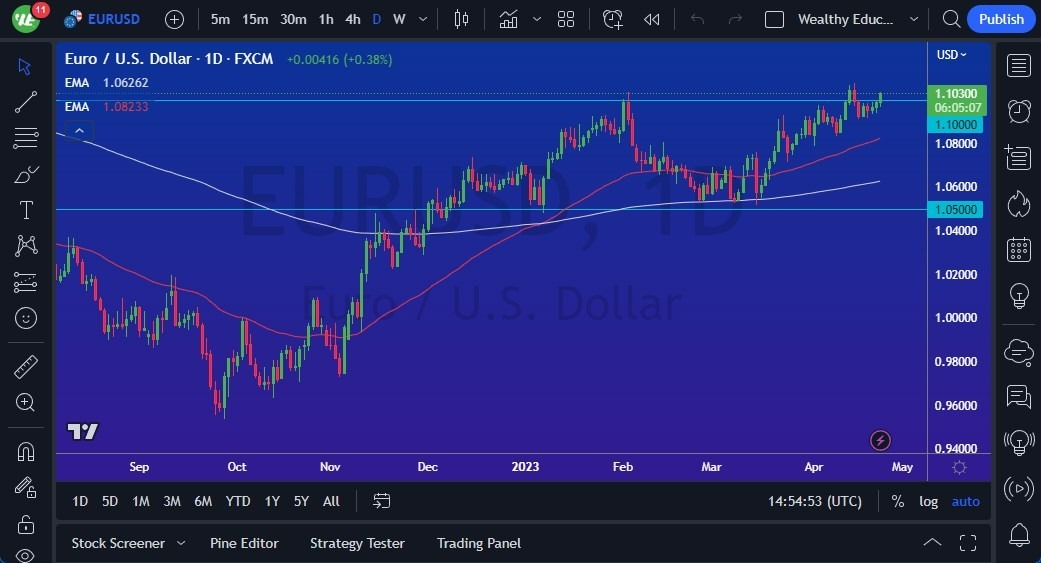Open the ideas lightbulb panel
The width and height of the screenshot is (1041, 563).
coord(1018,295)
